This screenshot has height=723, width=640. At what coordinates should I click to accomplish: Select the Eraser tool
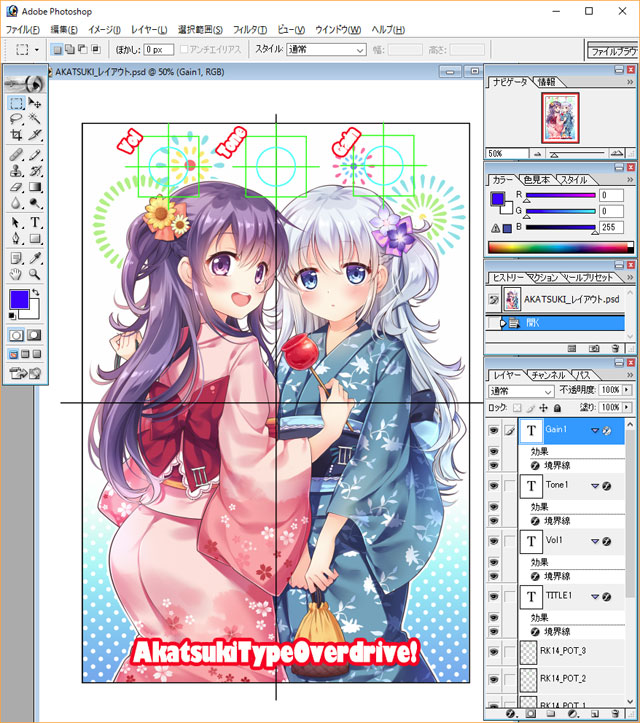pos(16,187)
